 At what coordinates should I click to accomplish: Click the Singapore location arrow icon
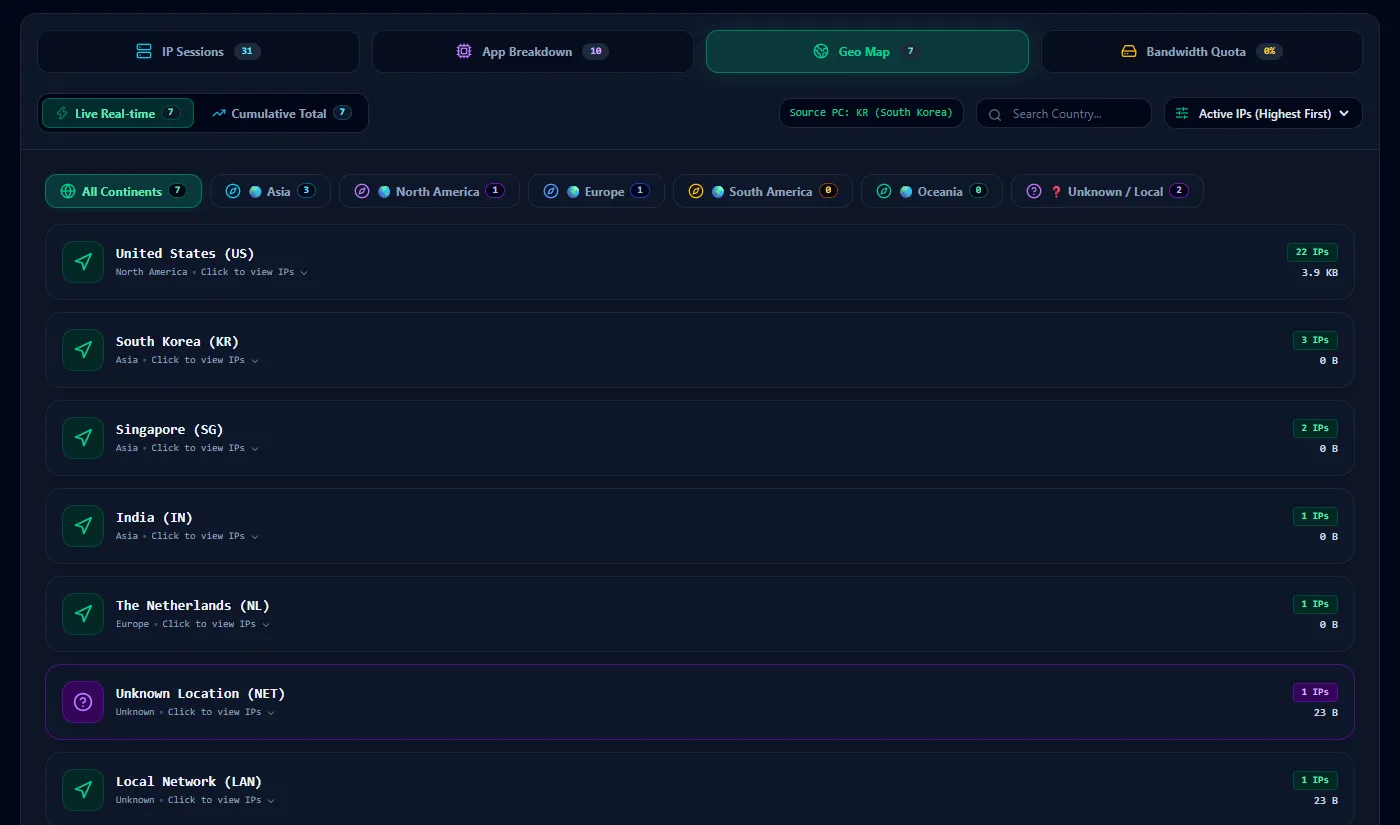tap(83, 438)
